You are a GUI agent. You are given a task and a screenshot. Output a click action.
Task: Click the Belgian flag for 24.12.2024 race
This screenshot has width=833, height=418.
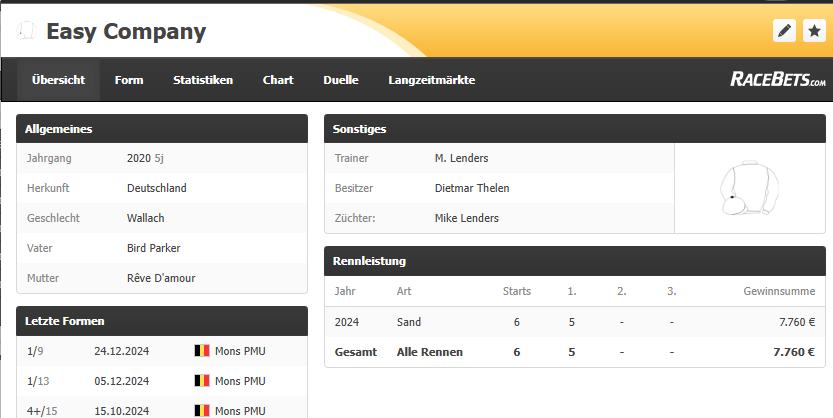[x=202, y=351]
